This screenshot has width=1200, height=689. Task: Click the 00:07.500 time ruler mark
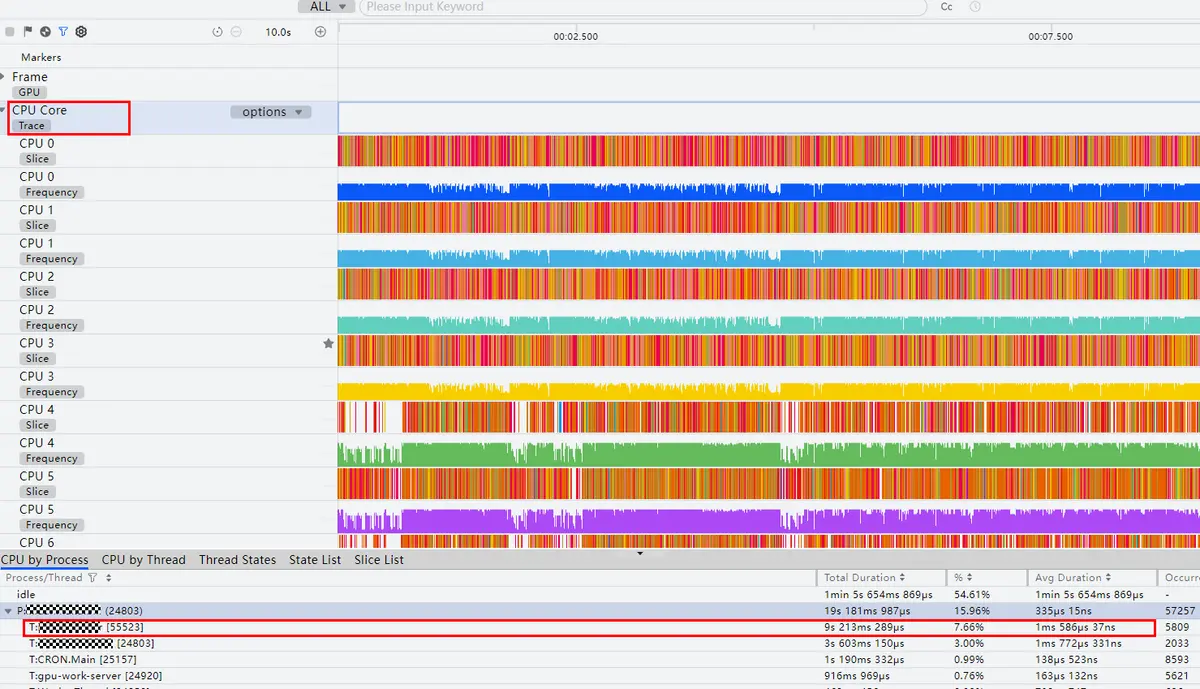point(1050,37)
